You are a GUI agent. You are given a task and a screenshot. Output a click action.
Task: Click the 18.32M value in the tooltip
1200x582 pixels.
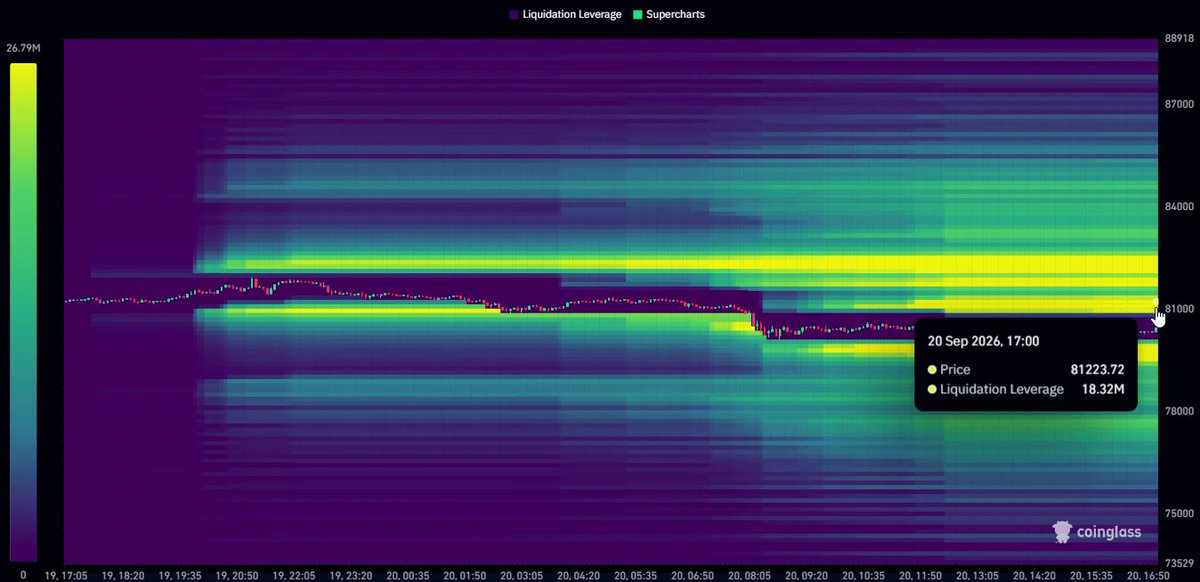click(x=1102, y=389)
